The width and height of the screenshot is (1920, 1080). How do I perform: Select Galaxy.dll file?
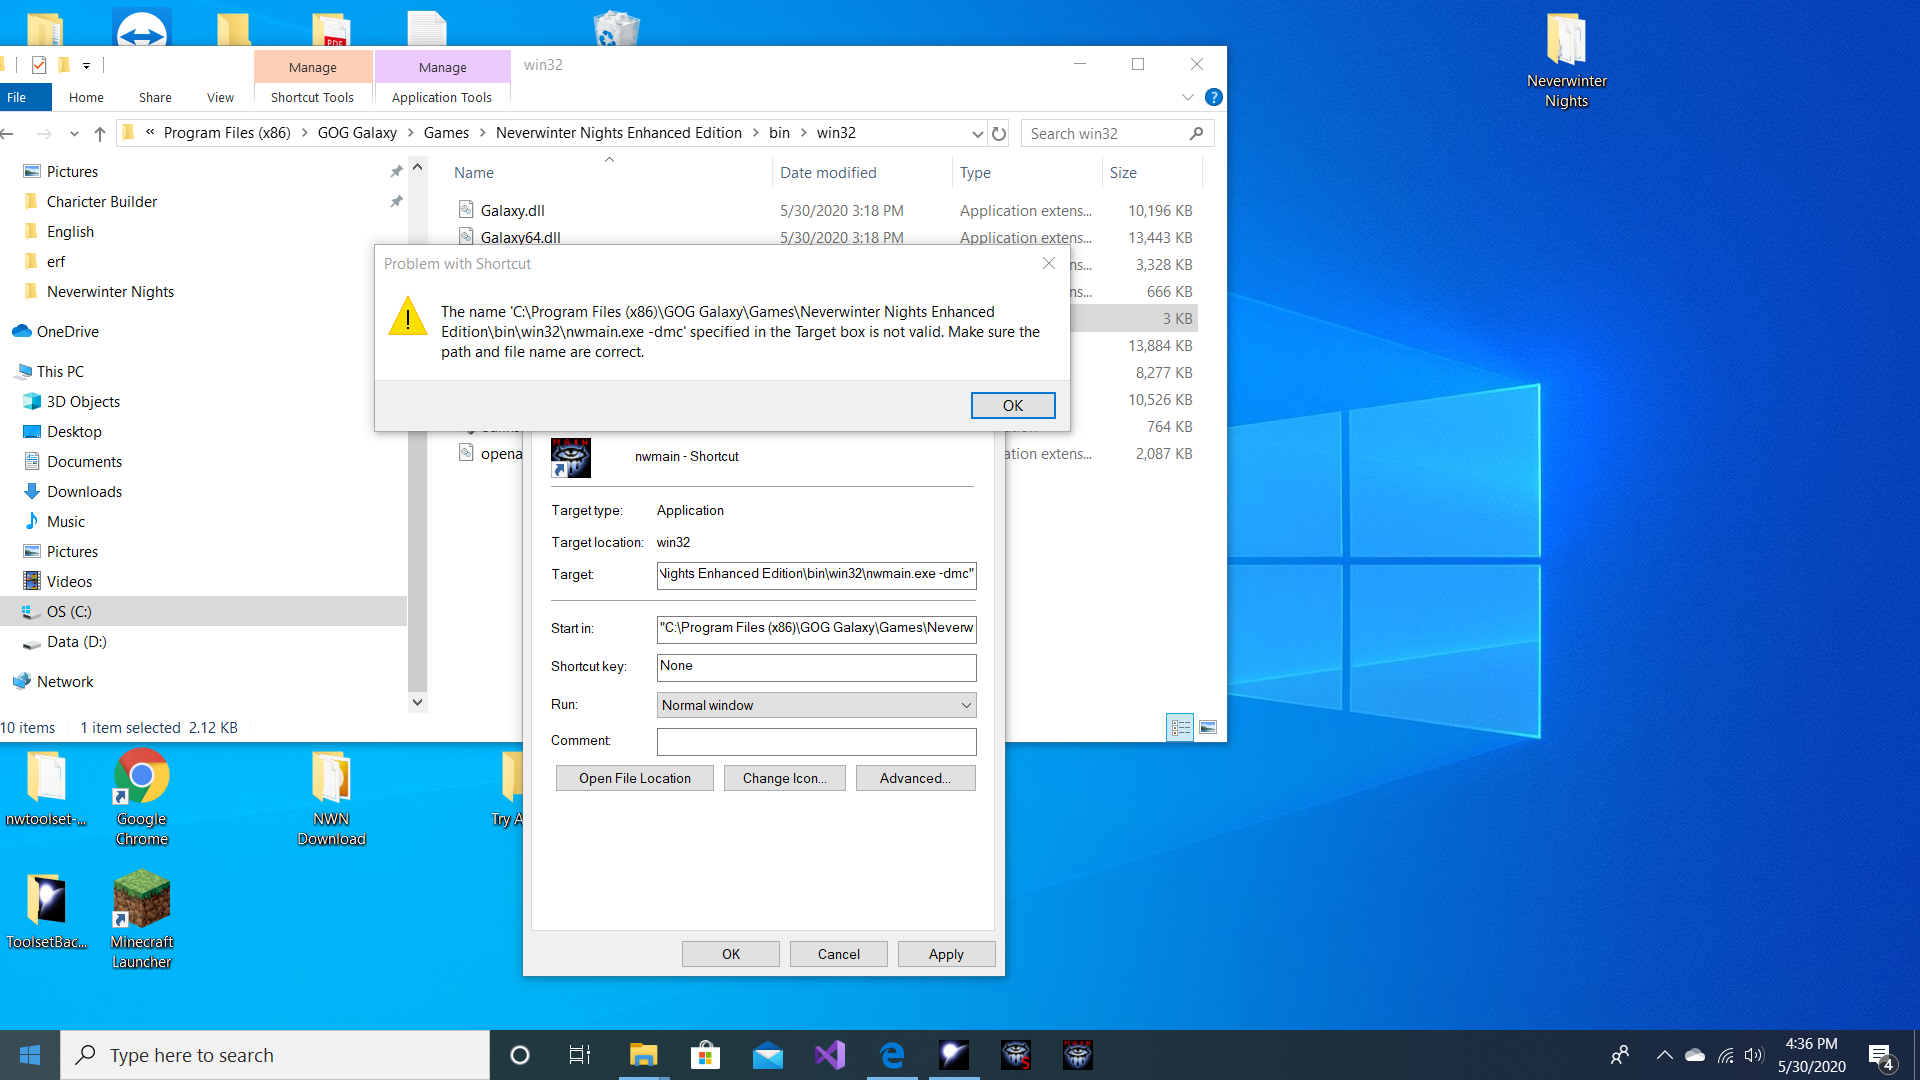click(x=512, y=210)
